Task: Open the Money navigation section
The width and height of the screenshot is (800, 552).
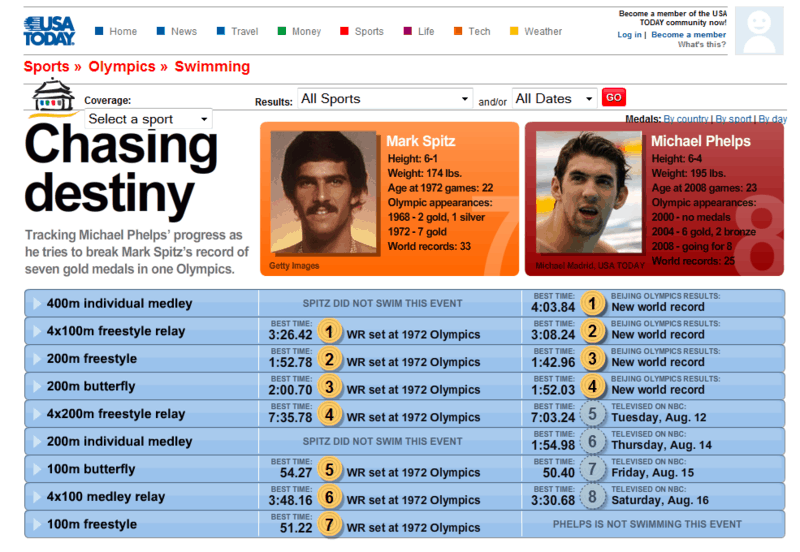Action: (300, 31)
